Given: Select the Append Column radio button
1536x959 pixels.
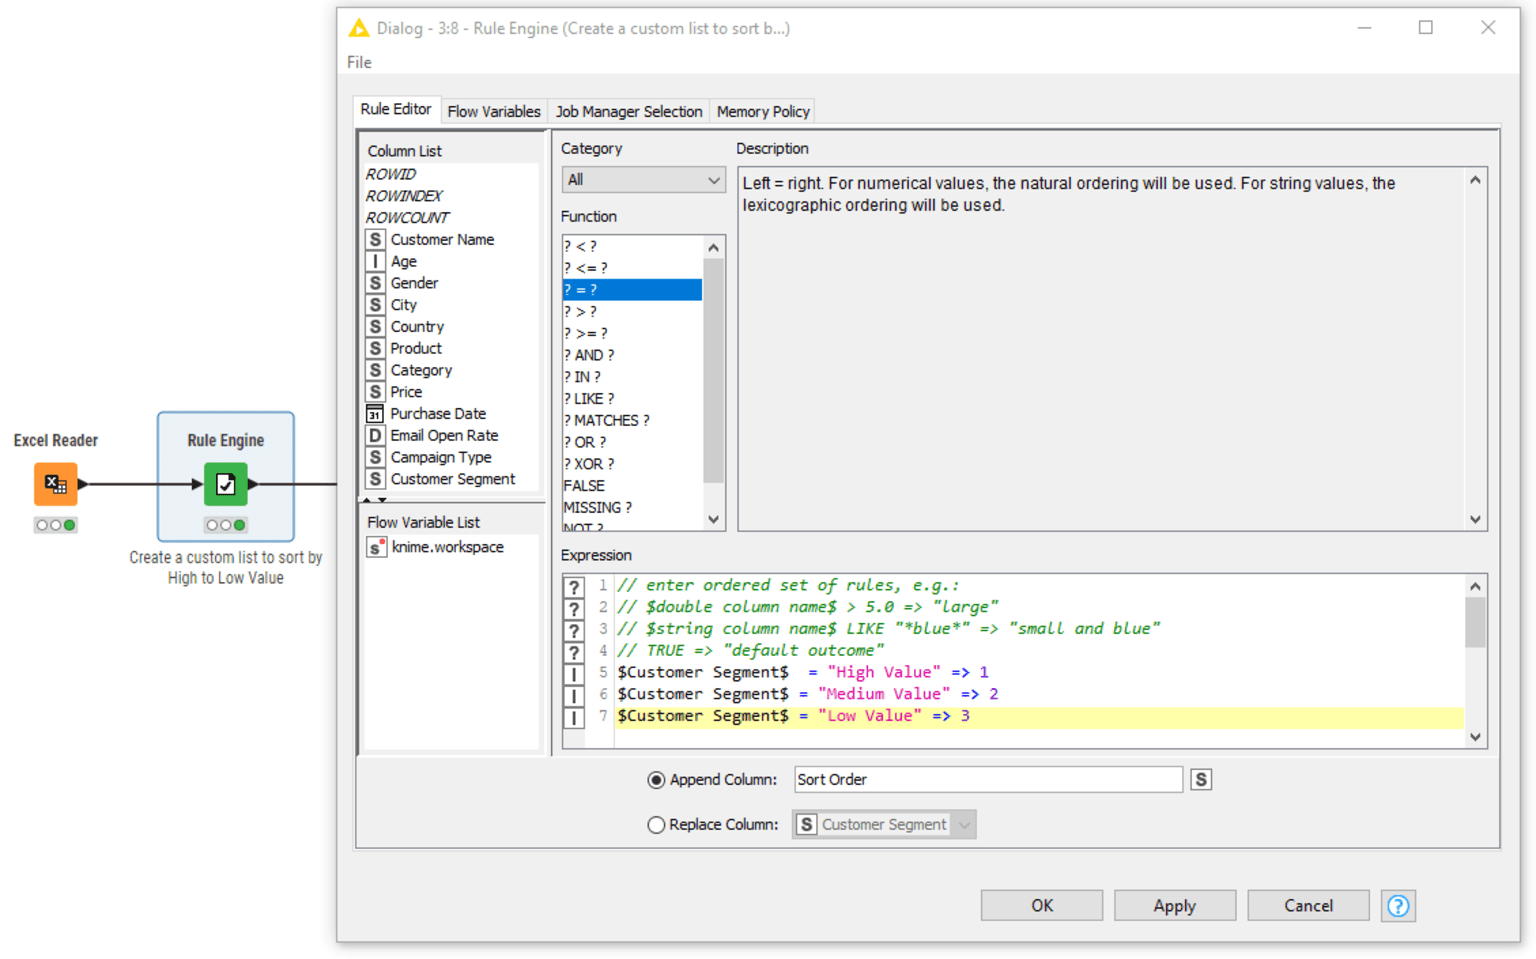Looking at the screenshot, I should (656, 780).
